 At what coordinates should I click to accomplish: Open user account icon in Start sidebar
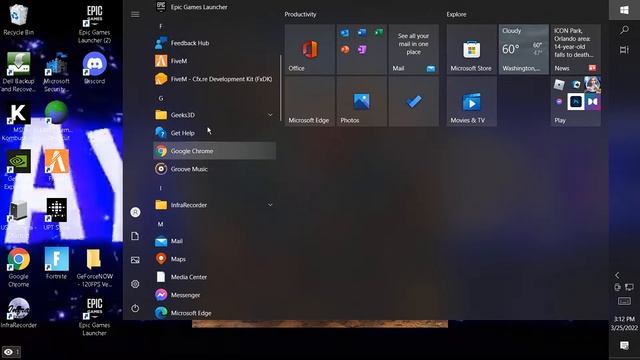point(135,212)
